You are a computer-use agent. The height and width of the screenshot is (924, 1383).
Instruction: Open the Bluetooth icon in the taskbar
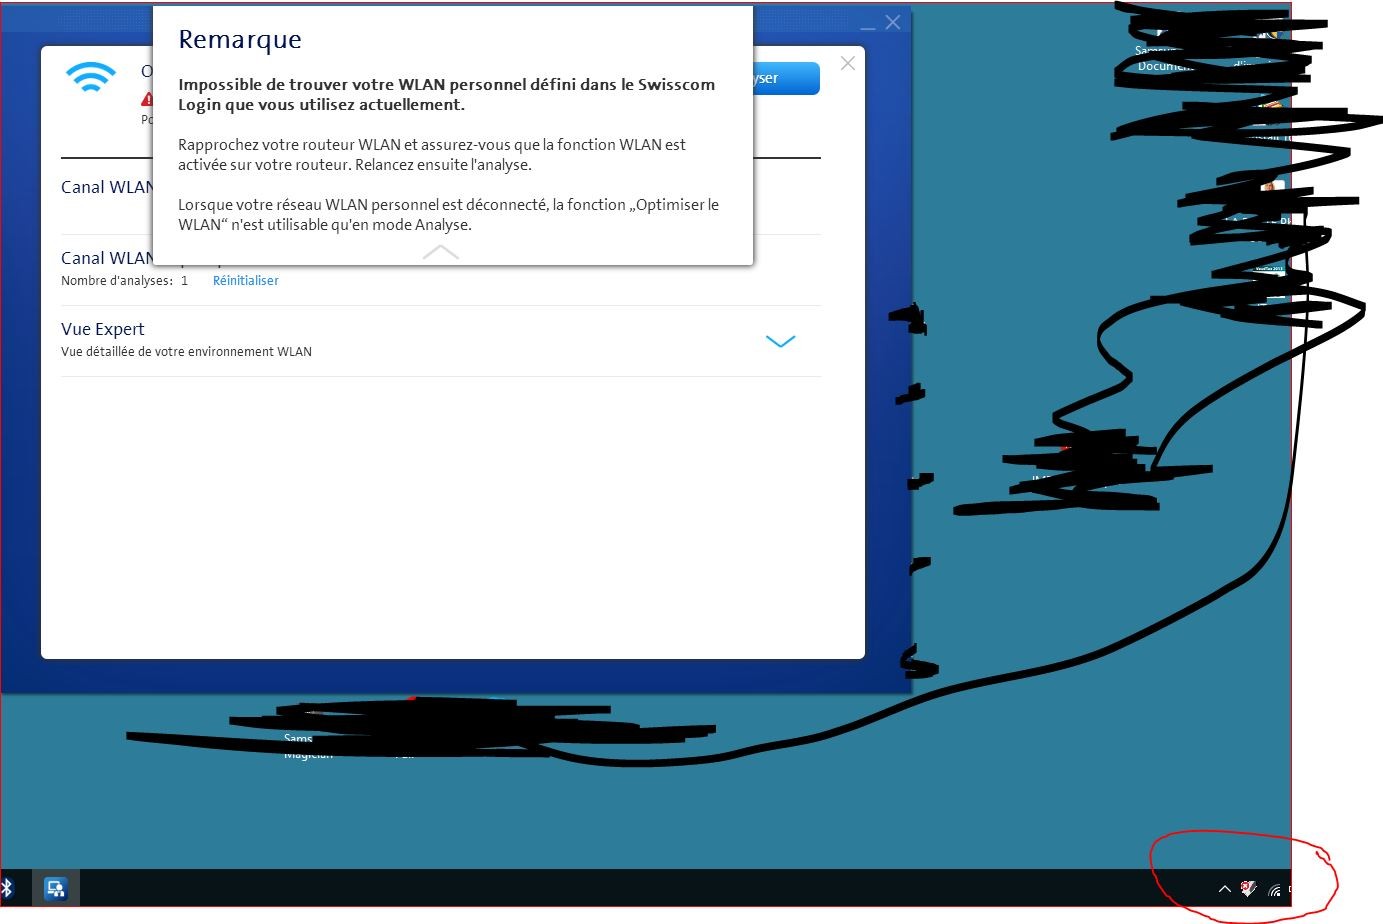coord(7,887)
